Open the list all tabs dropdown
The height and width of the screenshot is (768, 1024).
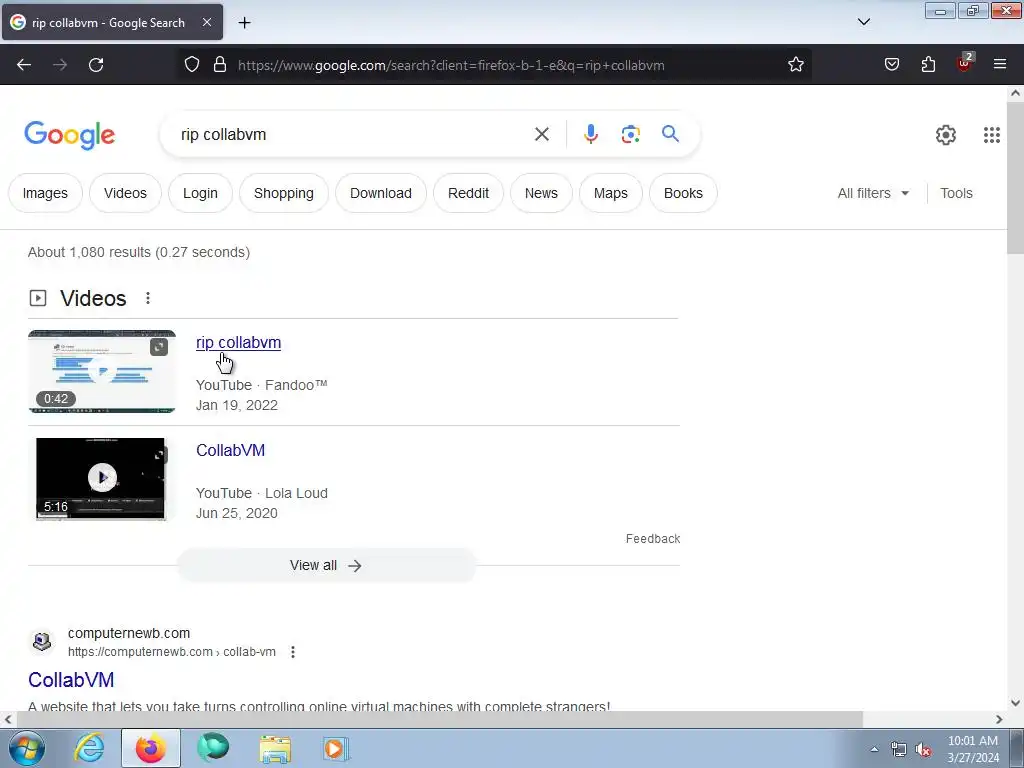(x=863, y=22)
